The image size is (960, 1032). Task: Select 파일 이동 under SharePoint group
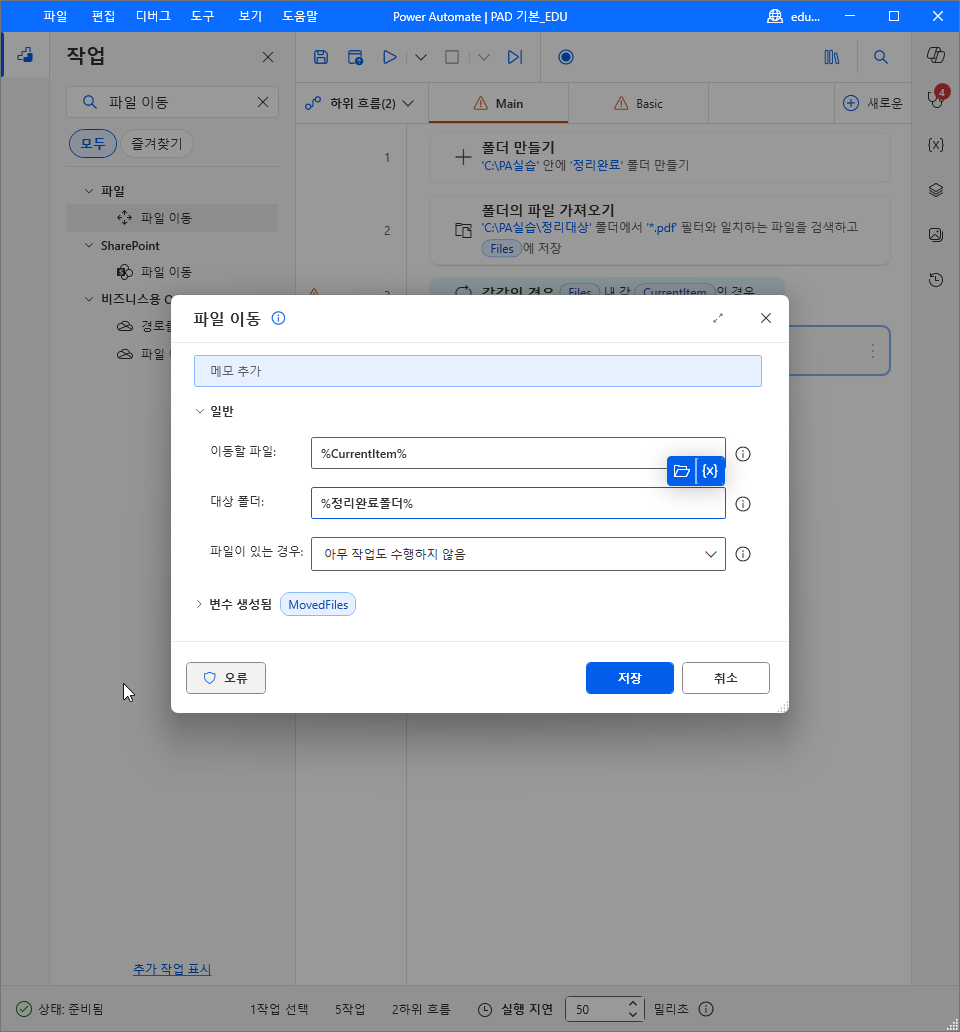click(166, 272)
